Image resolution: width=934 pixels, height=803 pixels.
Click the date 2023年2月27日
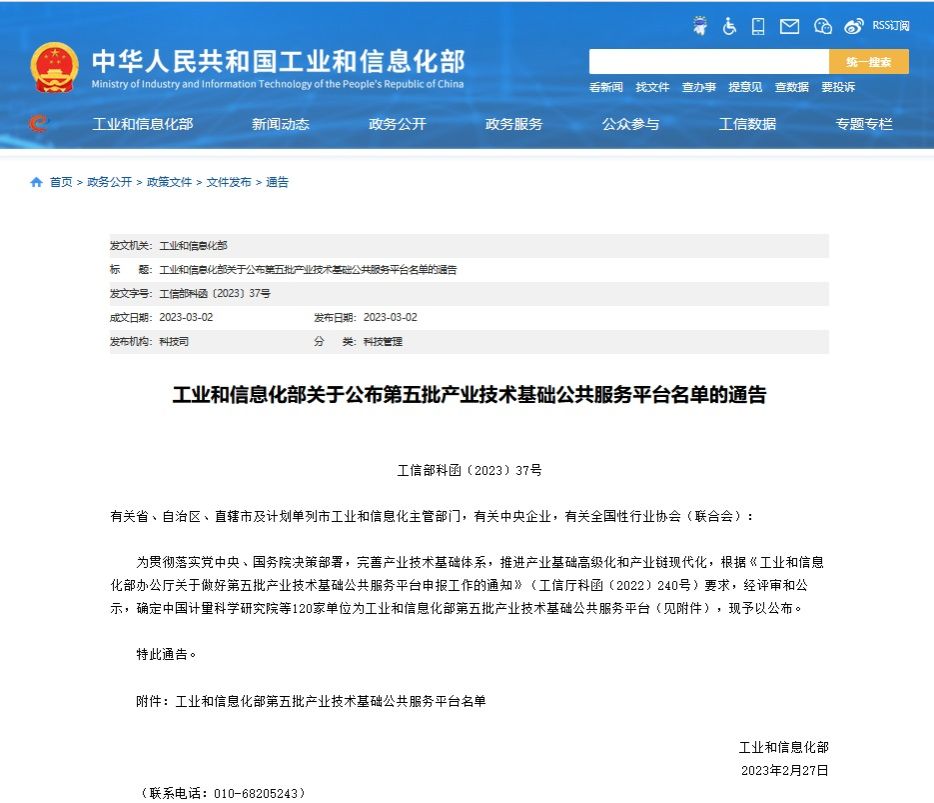pos(784,771)
